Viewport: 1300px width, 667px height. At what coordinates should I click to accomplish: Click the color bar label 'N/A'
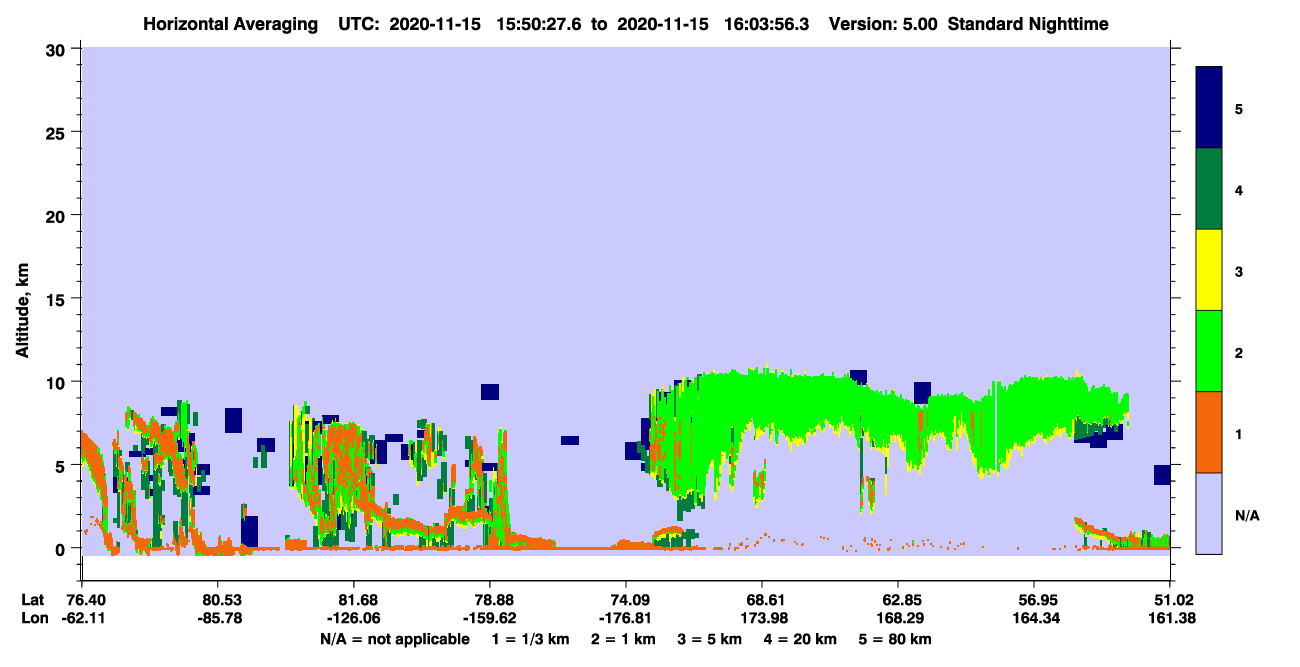click(1247, 515)
